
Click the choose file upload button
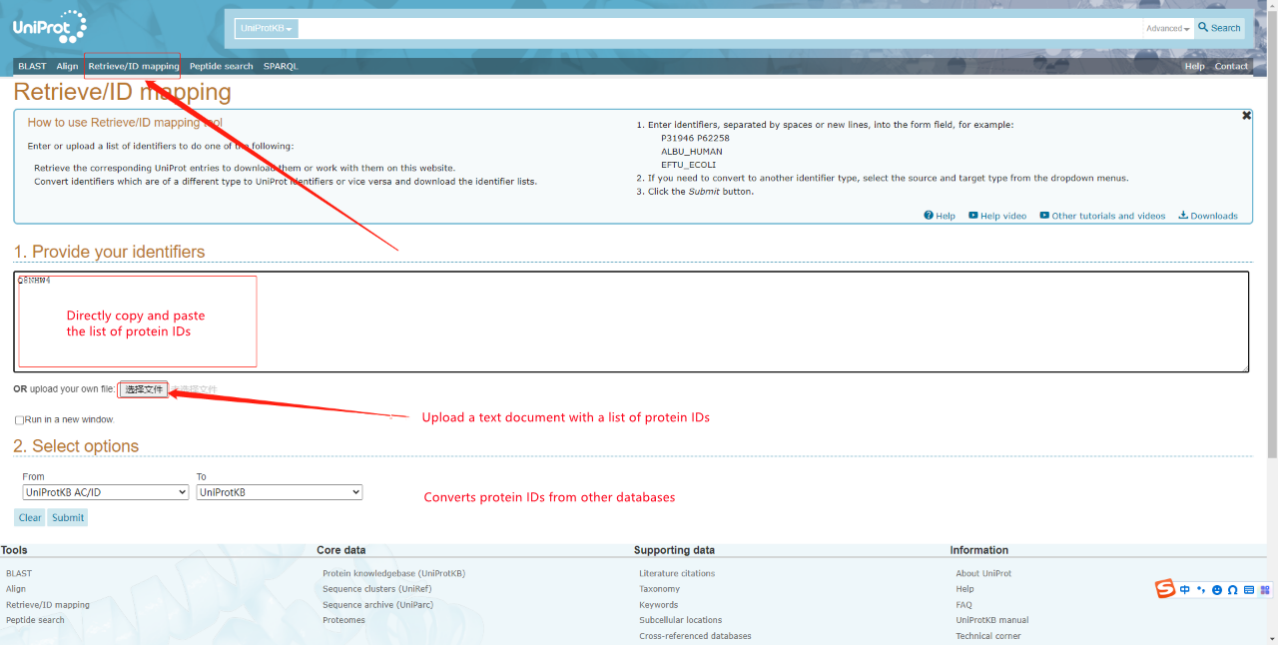coord(143,389)
